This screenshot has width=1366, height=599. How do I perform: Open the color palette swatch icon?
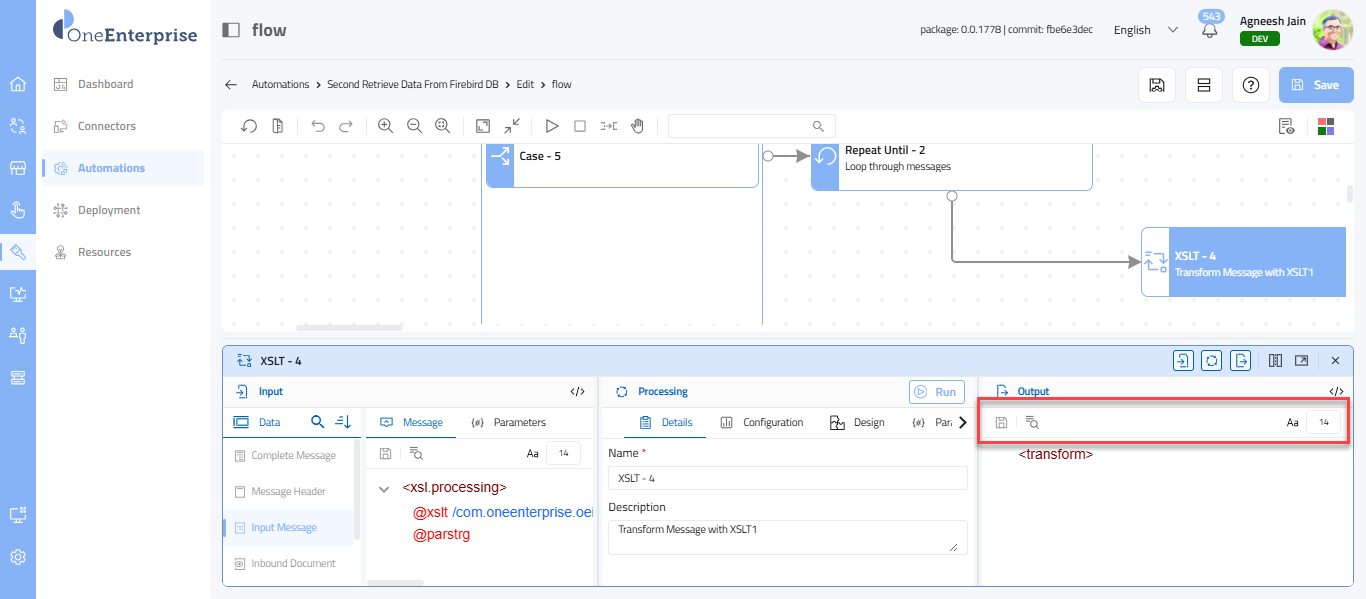[1326, 126]
